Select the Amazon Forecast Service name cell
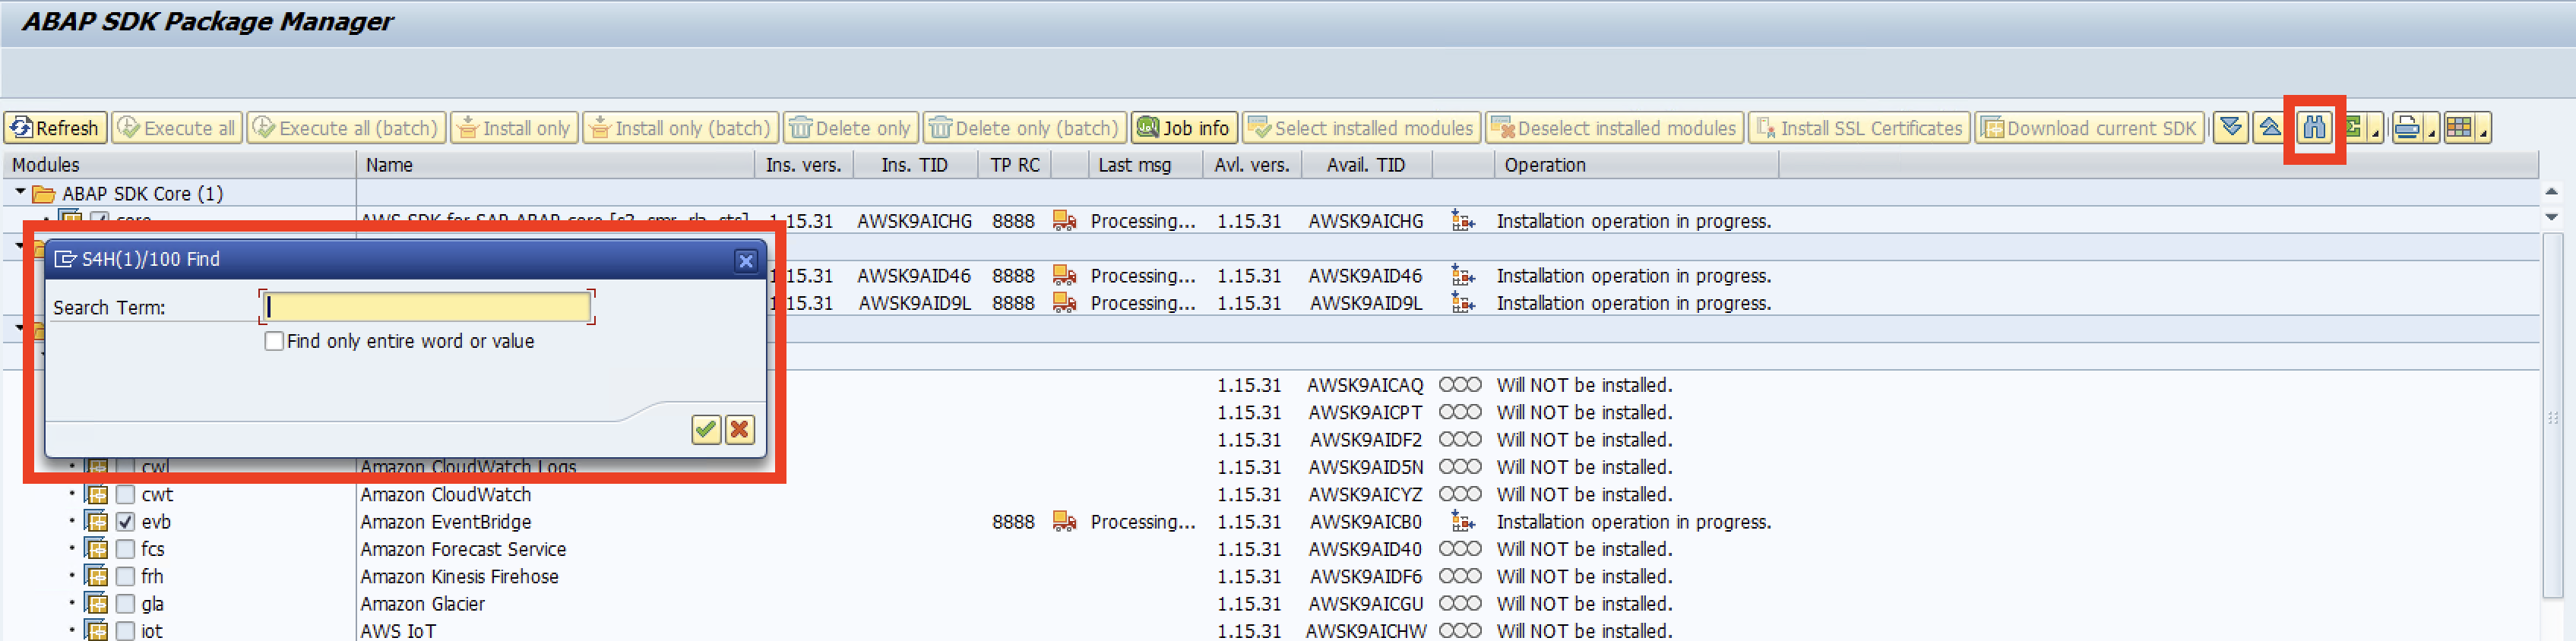This screenshot has width=2576, height=641. click(463, 549)
